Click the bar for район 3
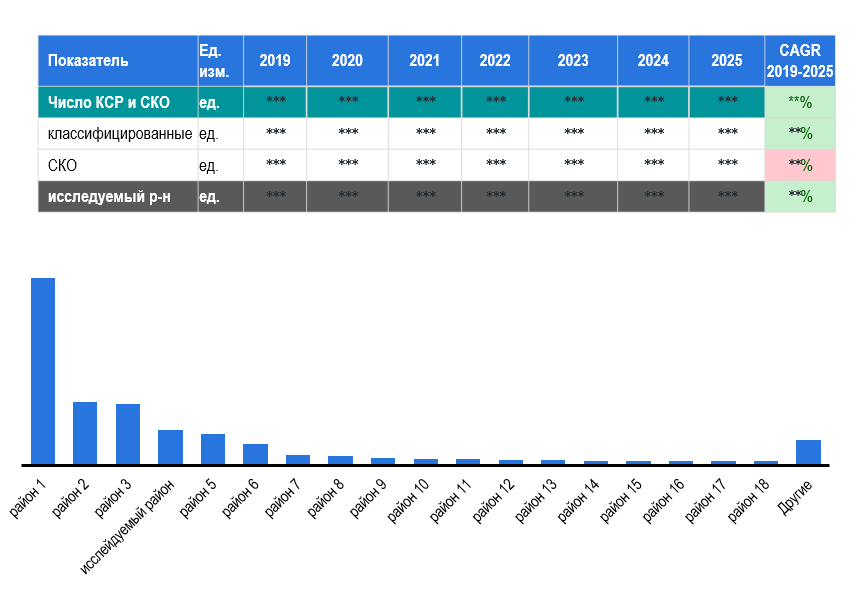The width and height of the screenshot is (858, 590). click(x=127, y=434)
